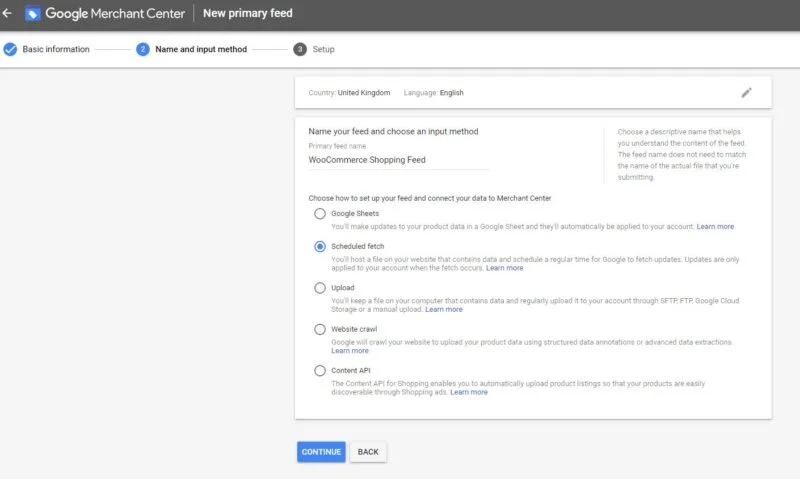Select the Content API radio option
800x479 pixels.
(x=320, y=370)
